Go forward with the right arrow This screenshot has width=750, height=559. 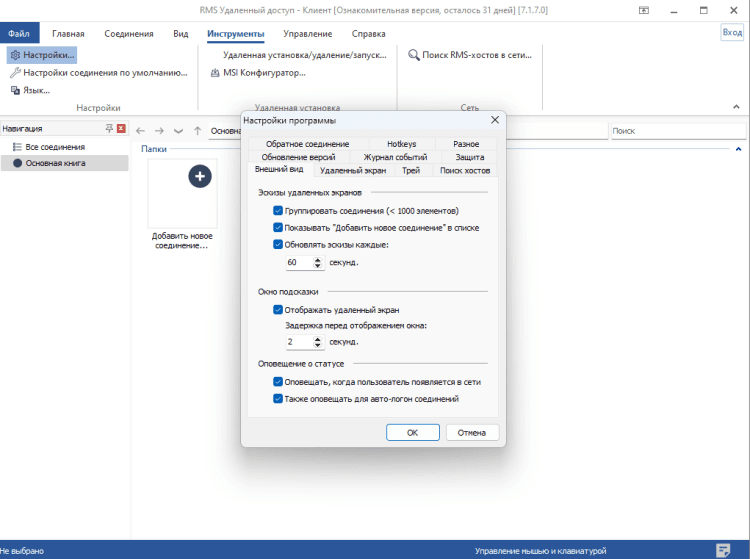pyautogui.click(x=159, y=131)
